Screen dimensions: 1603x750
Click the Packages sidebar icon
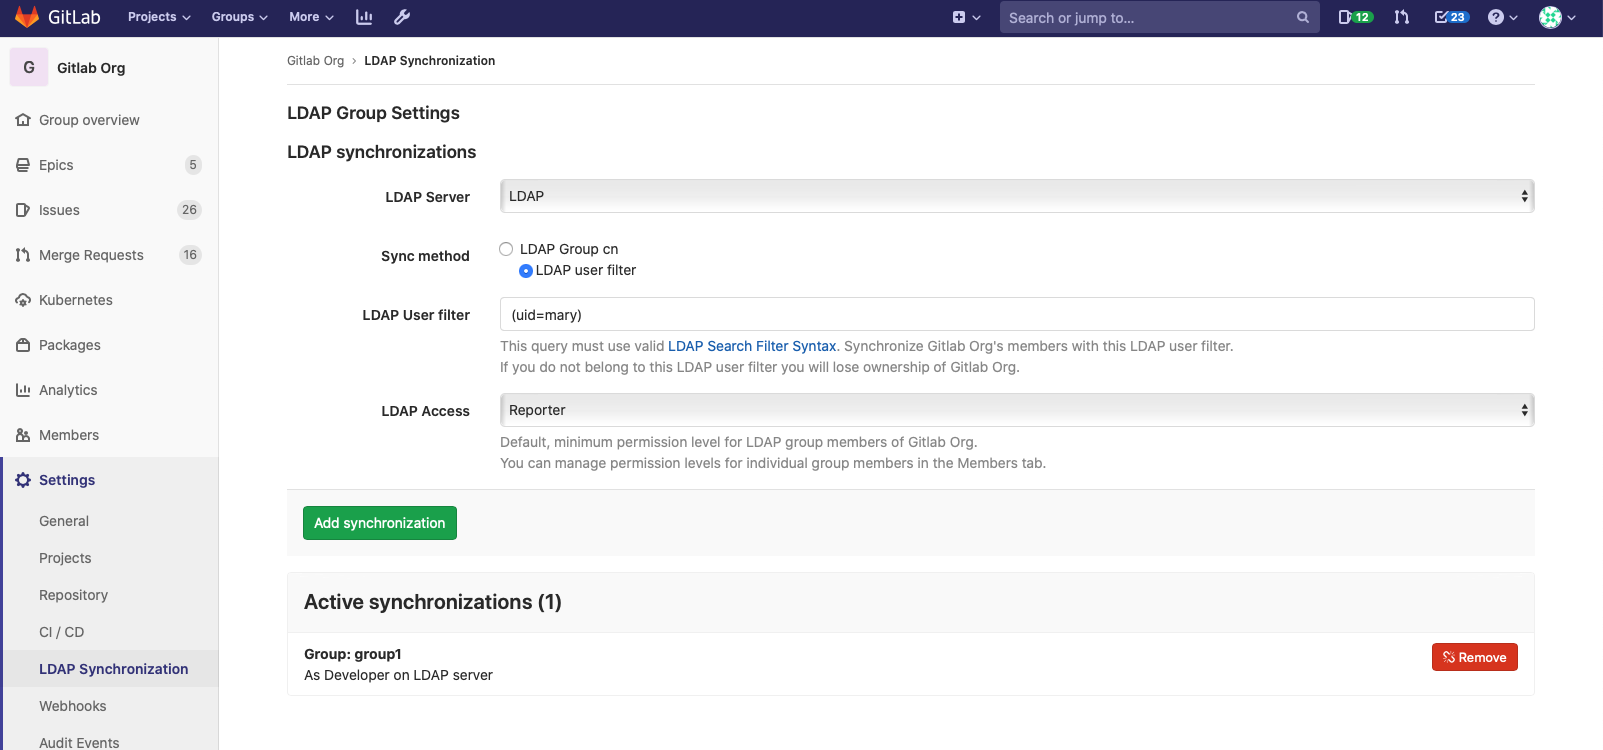pyautogui.click(x=23, y=345)
